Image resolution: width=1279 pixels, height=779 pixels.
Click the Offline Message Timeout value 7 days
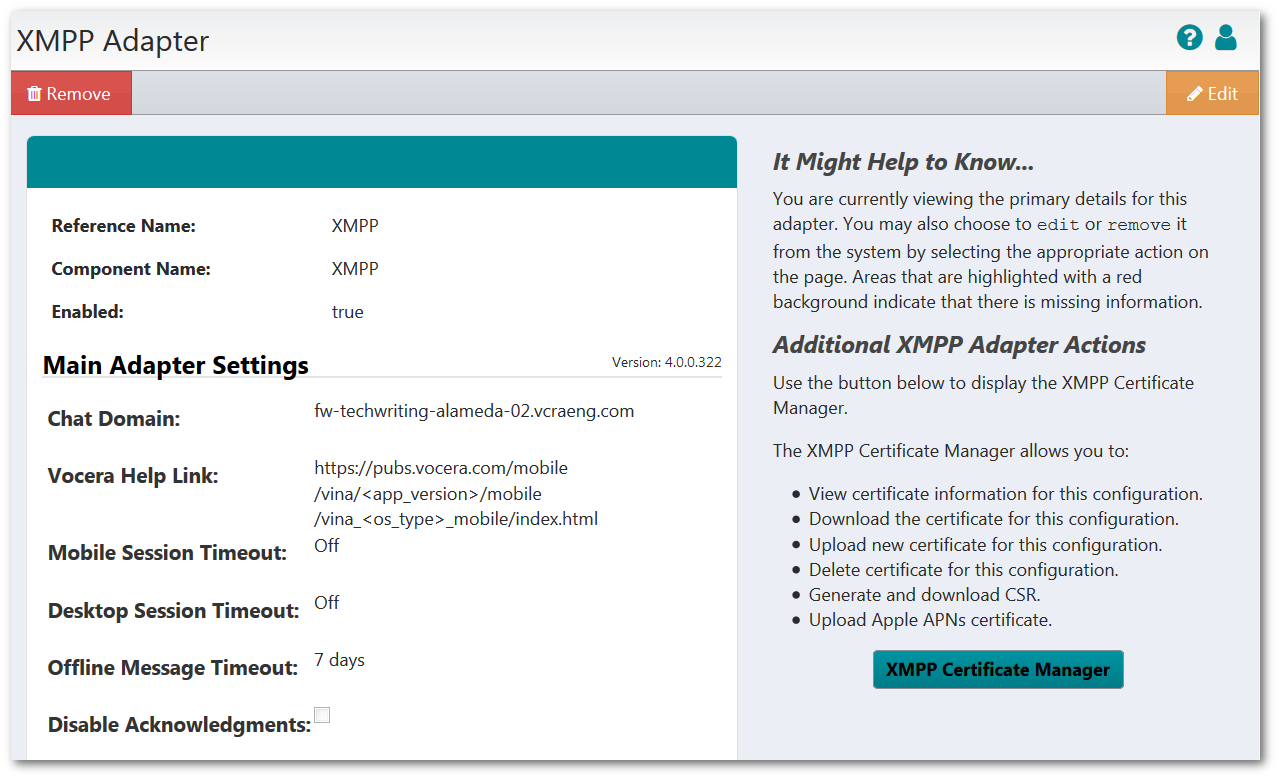(x=339, y=660)
